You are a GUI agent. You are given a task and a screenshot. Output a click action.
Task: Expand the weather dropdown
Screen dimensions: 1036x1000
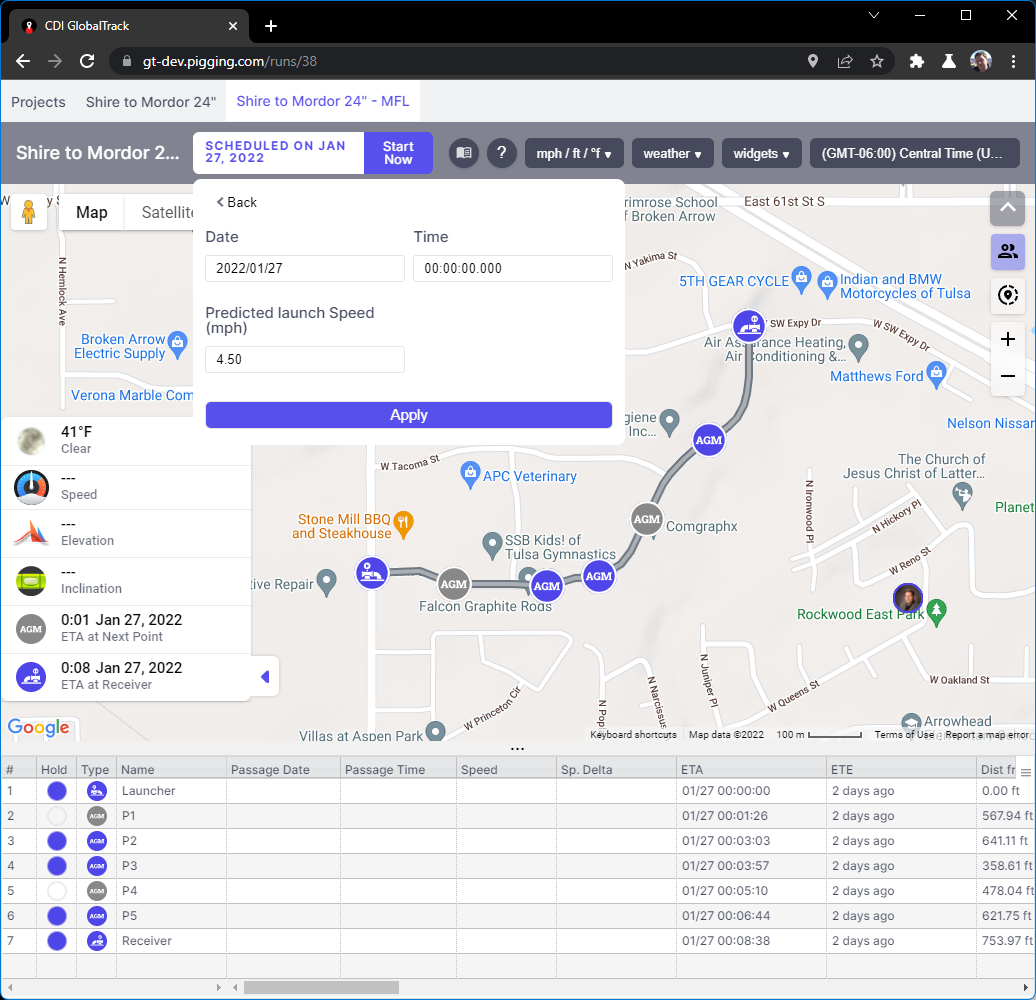point(672,153)
